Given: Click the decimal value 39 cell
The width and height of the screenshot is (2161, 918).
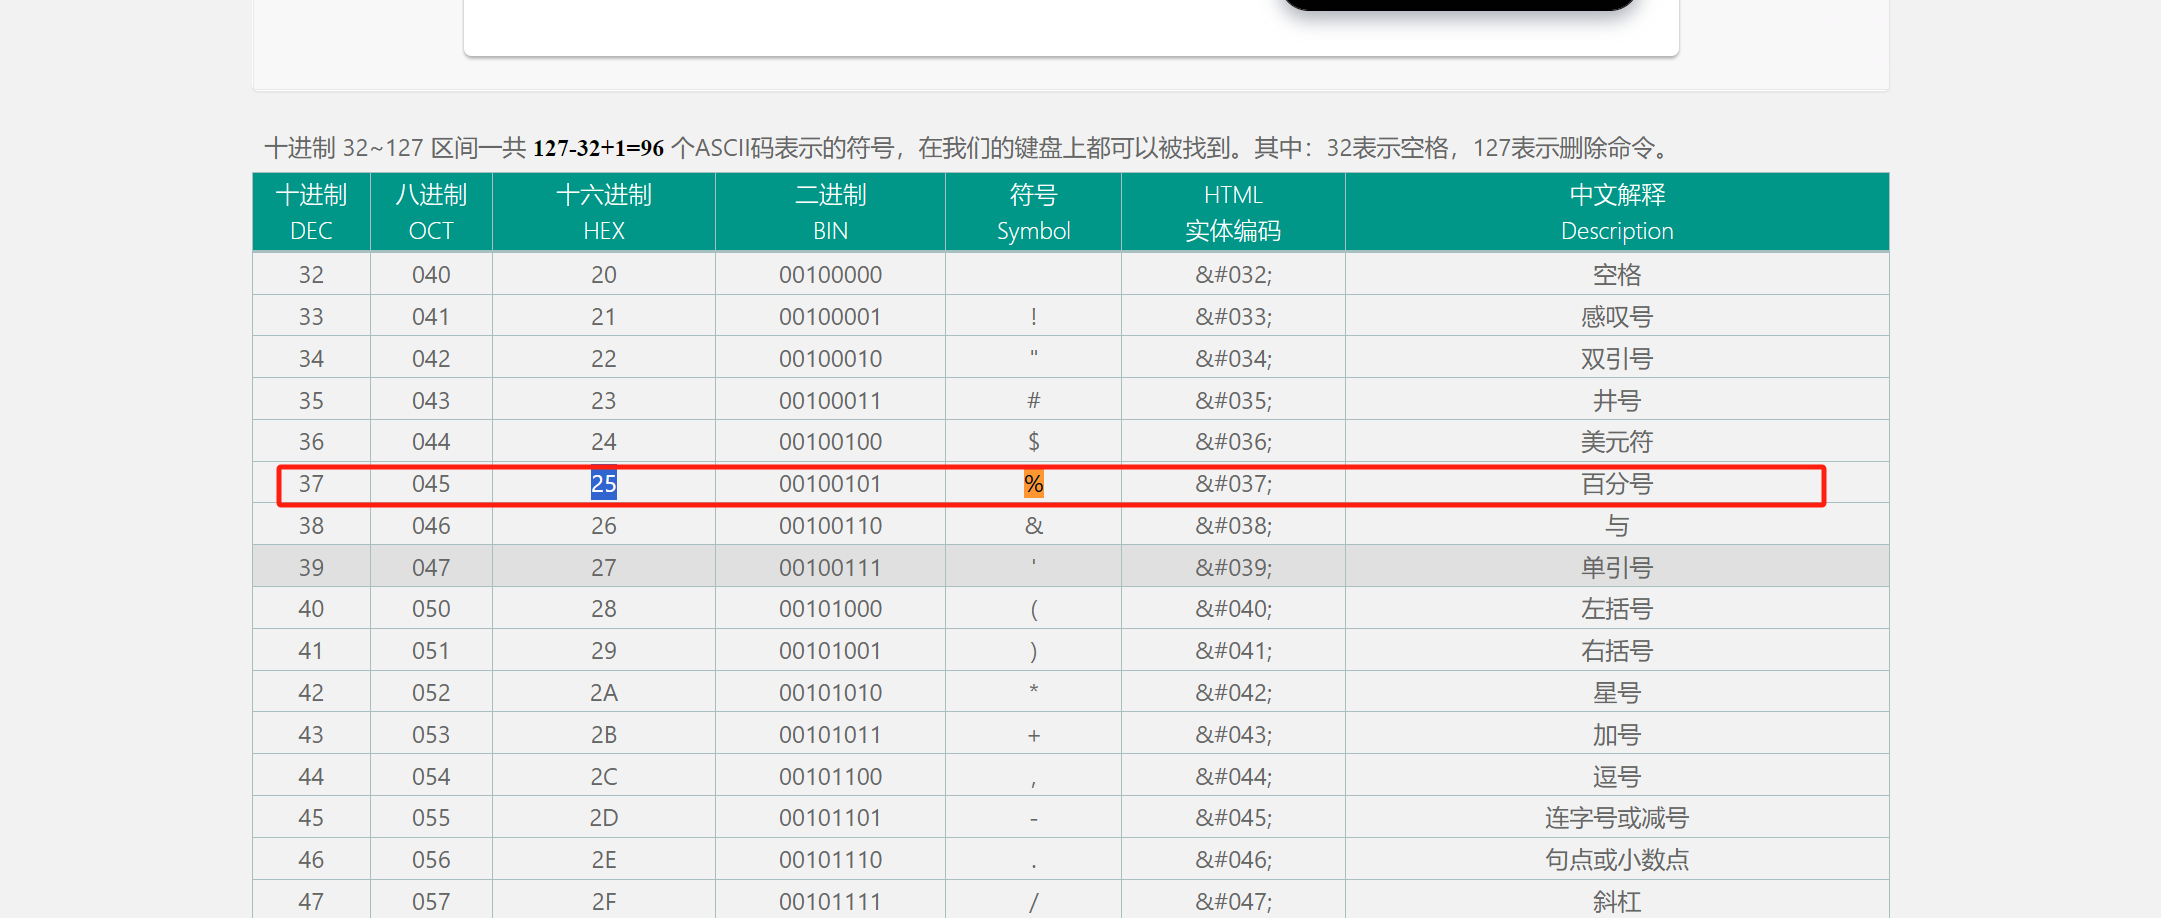Looking at the screenshot, I should 311,567.
